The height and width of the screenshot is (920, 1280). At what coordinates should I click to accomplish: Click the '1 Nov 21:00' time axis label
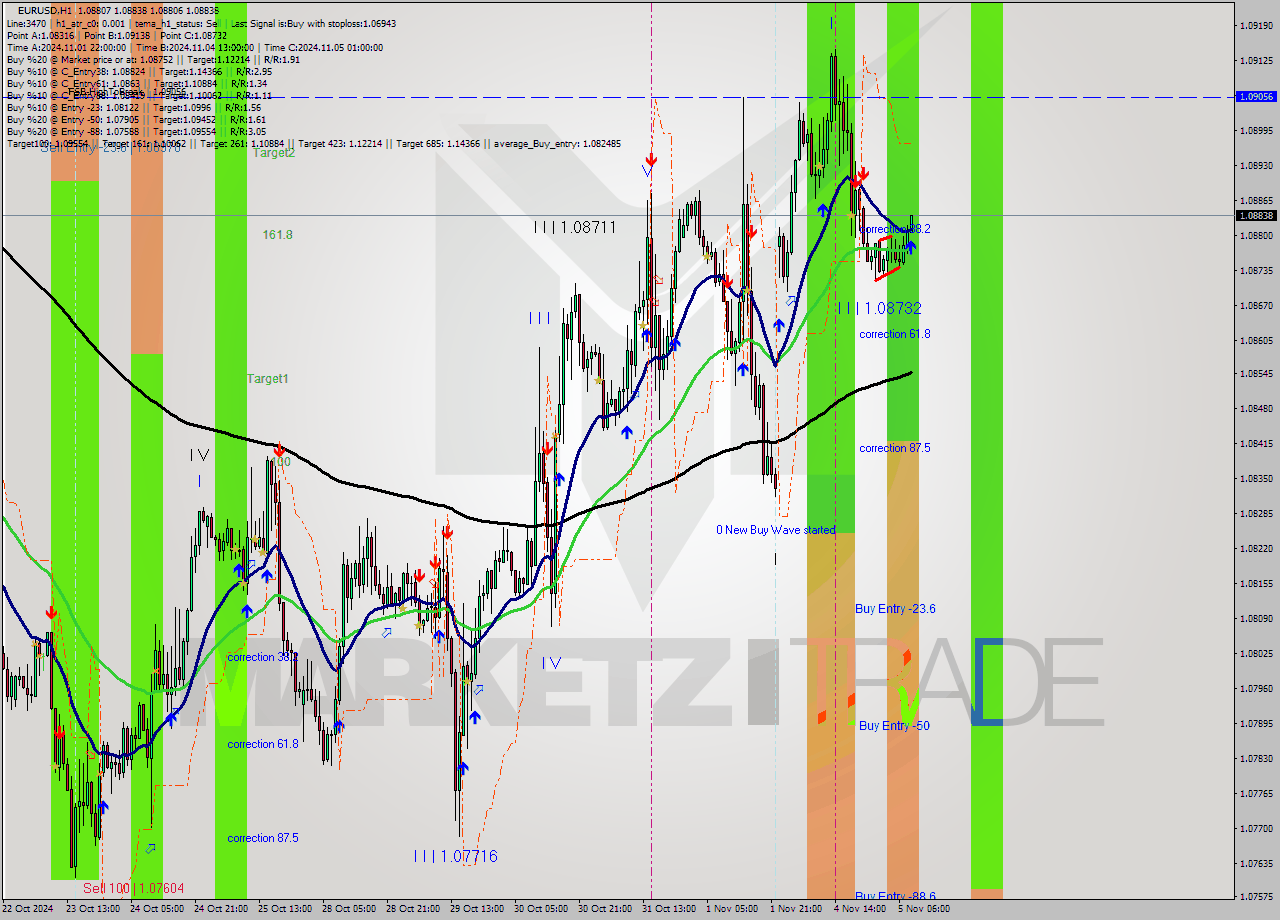796,909
